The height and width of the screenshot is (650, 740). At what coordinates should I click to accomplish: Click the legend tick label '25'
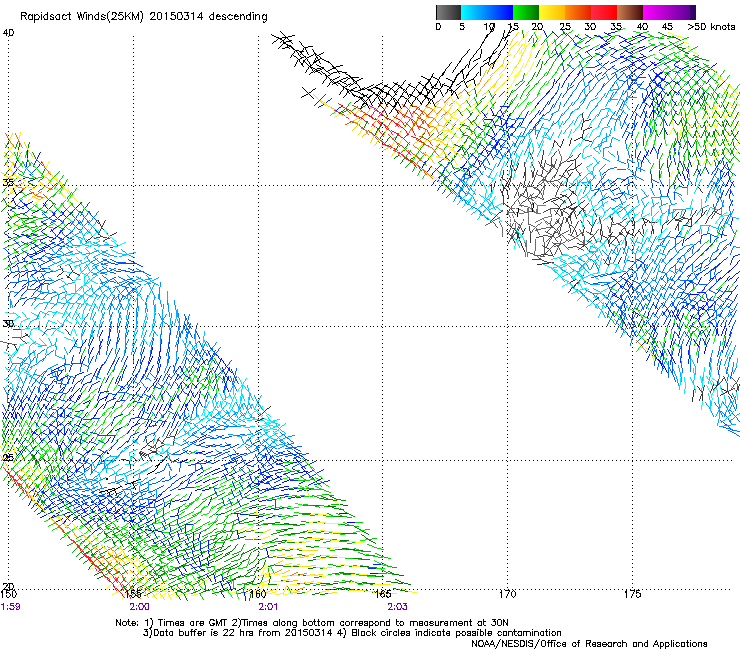pos(565,27)
